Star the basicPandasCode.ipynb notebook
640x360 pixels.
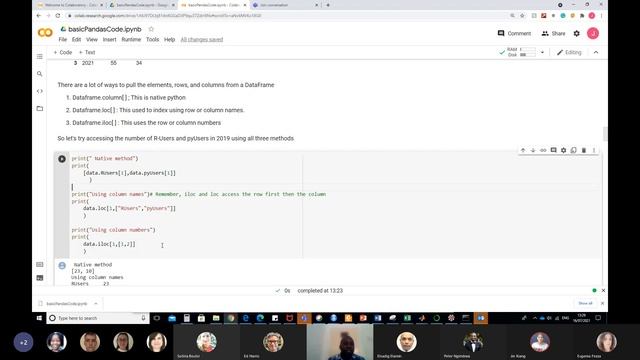click(151, 29)
